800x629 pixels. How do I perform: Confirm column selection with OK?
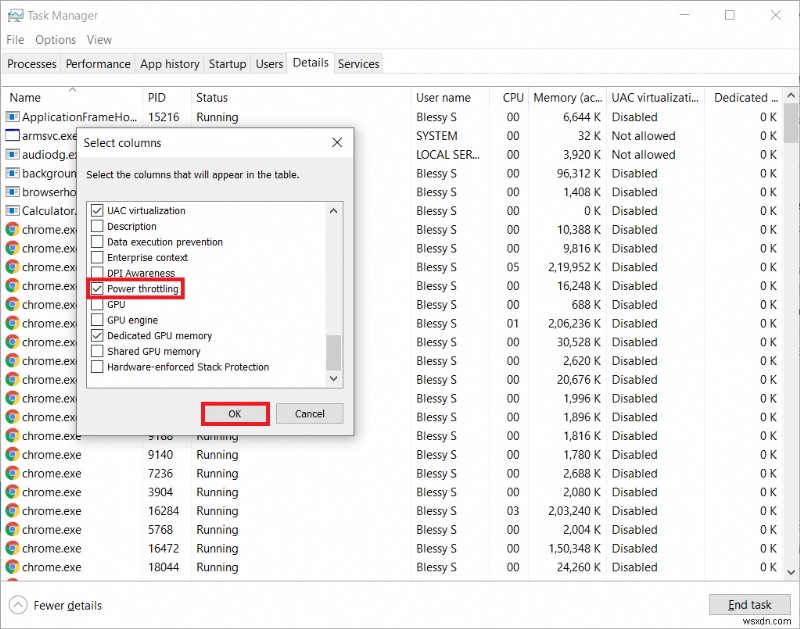[234, 413]
